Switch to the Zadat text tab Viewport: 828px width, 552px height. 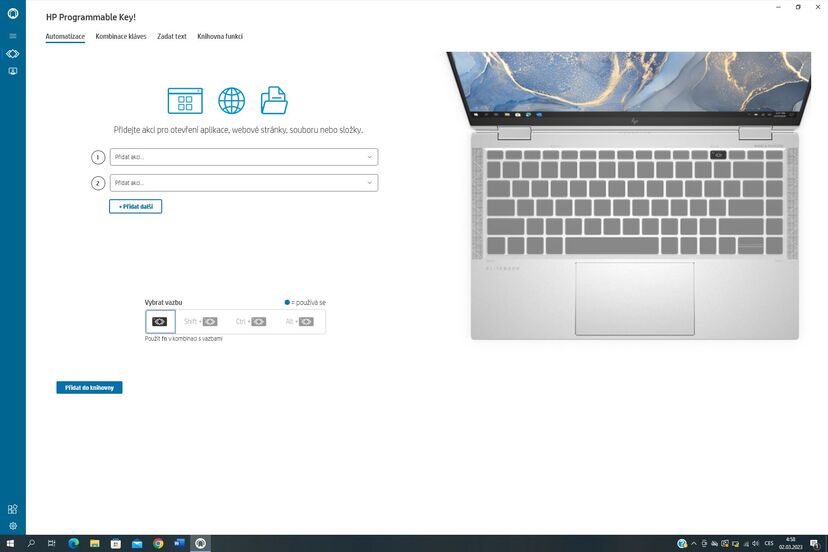[x=172, y=36]
